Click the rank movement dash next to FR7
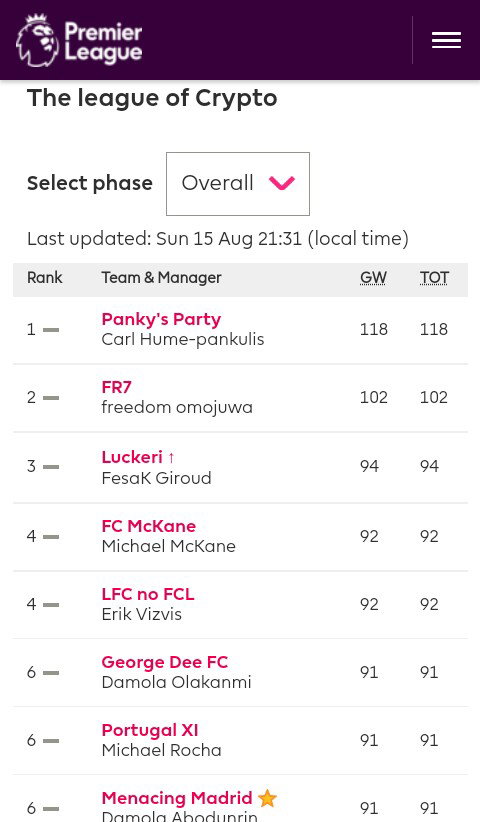This screenshot has height=822, width=480. pyautogui.click(x=51, y=398)
